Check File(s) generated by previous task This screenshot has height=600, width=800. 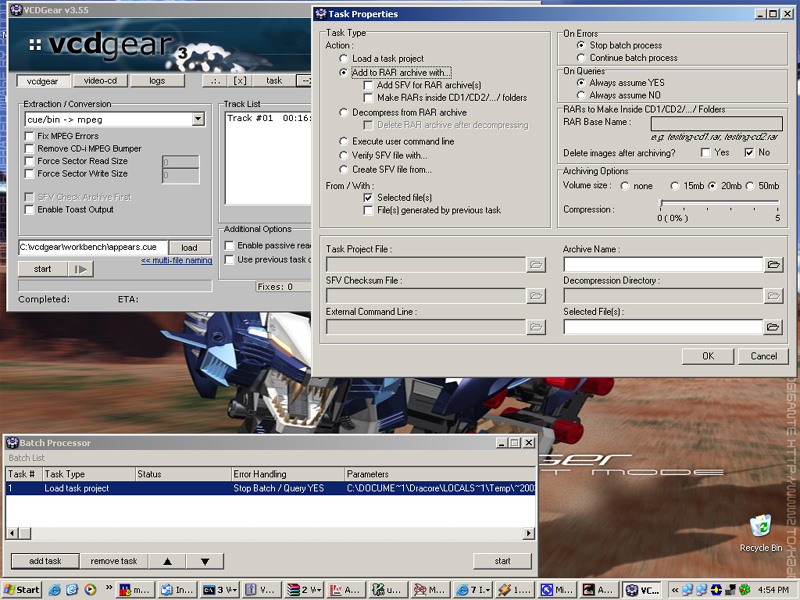click(x=368, y=210)
